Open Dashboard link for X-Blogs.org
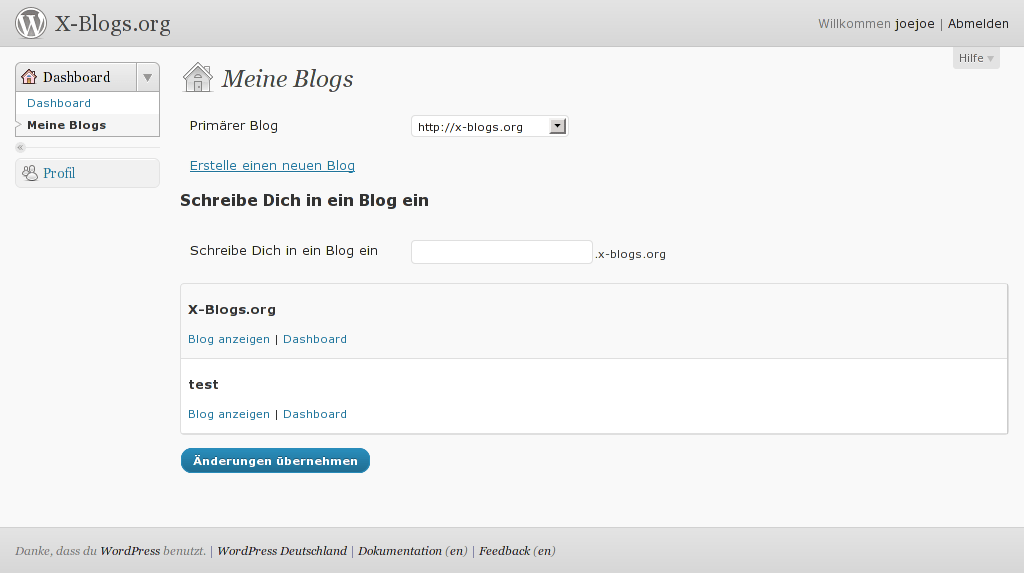1024x573 pixels. click(315, 339)
